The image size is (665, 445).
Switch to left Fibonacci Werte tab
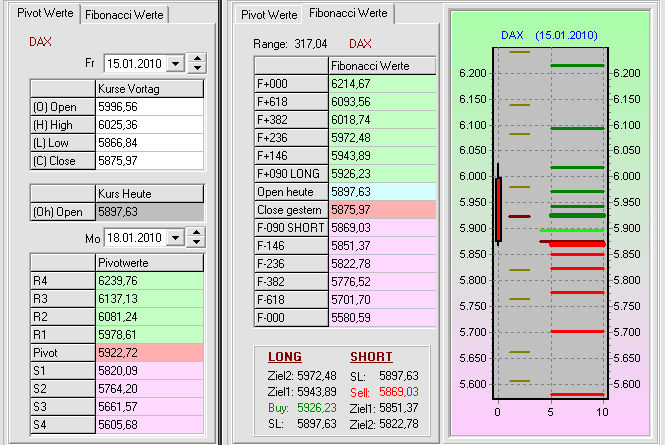click(x=124, y=15)
